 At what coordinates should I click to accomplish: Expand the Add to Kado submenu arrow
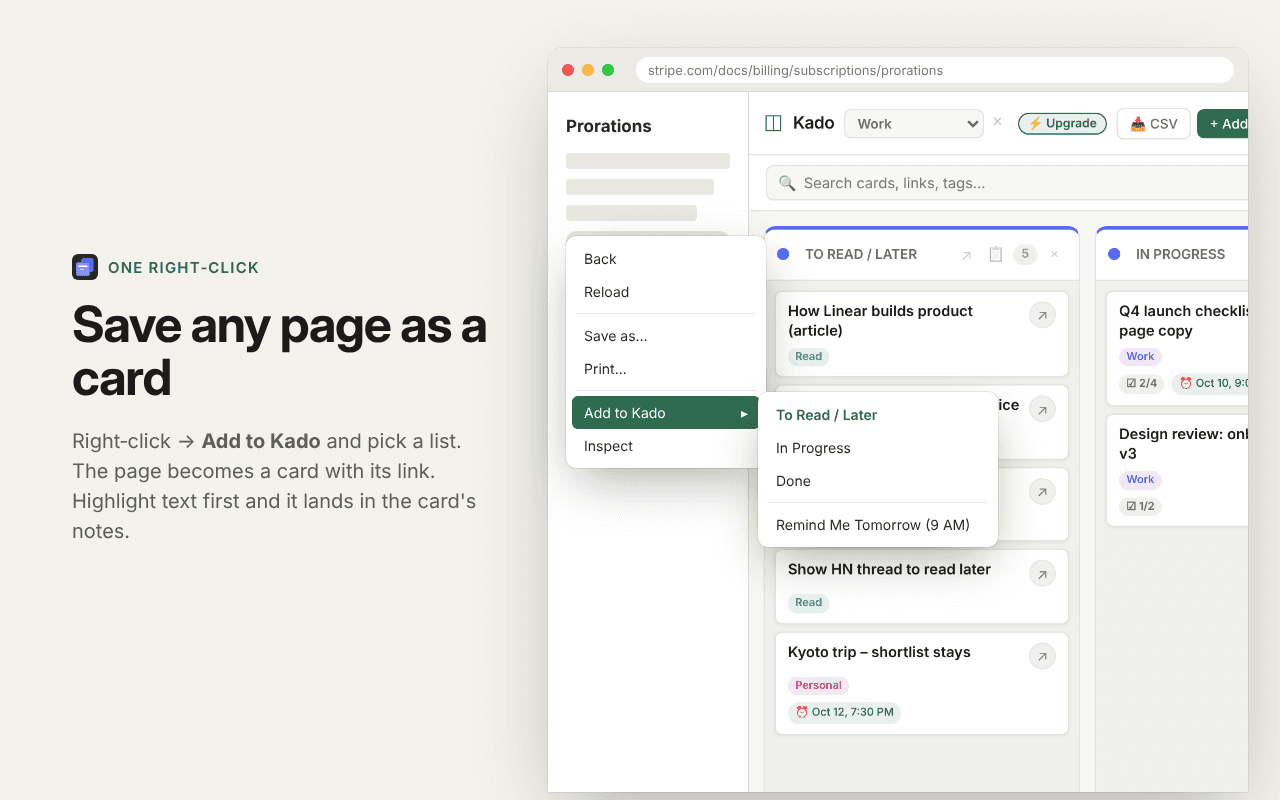(744, 413)
